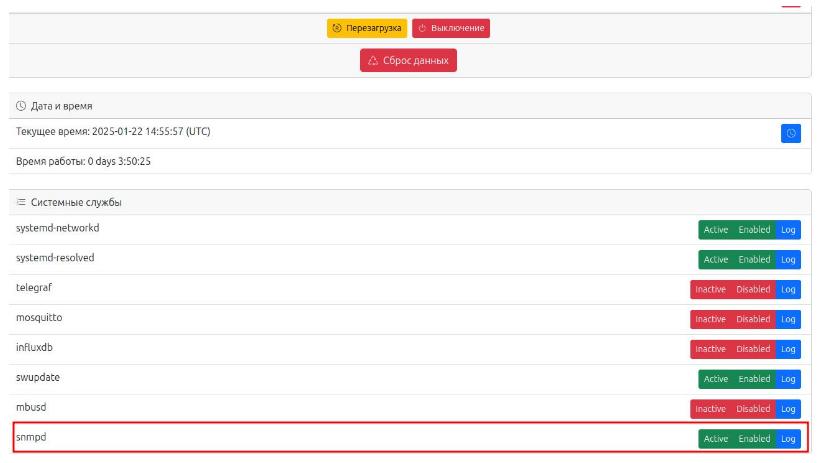Open snmpd service Log
Image resolution: width=823 pixels, height=463 pixels.
click(x=789, y=439)
